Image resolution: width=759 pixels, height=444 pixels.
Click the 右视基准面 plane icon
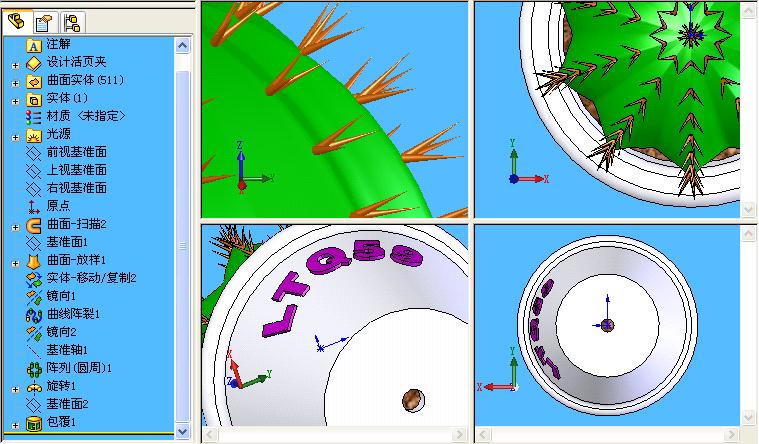tap(33, 189)
